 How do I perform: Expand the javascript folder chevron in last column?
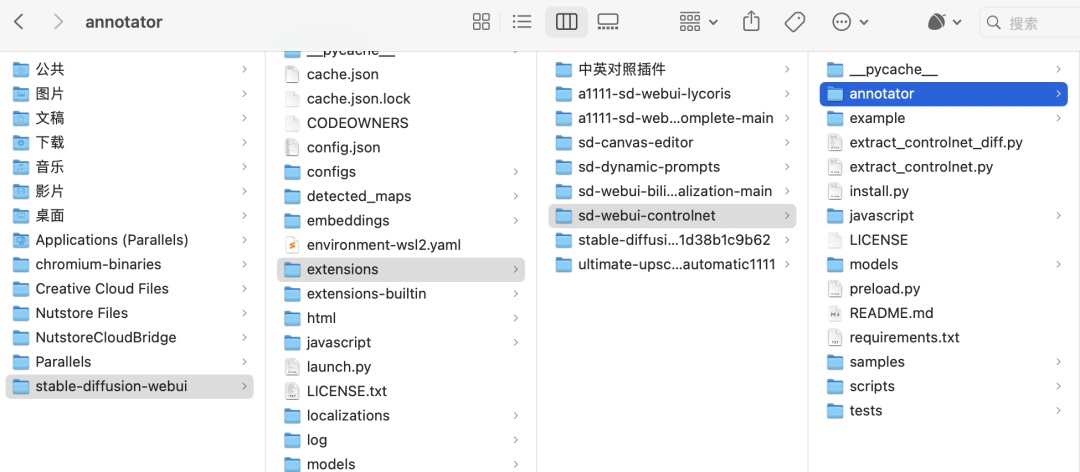1058,216
